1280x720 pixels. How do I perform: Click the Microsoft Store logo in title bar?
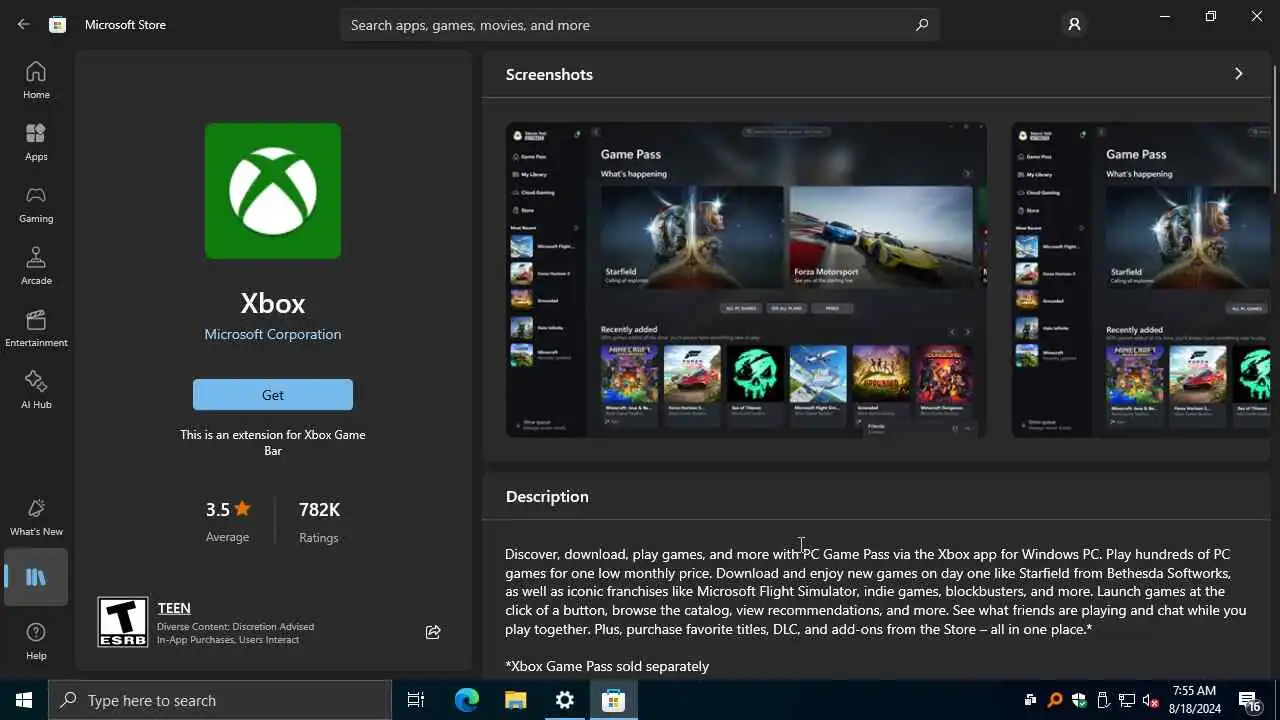(58, 24)
